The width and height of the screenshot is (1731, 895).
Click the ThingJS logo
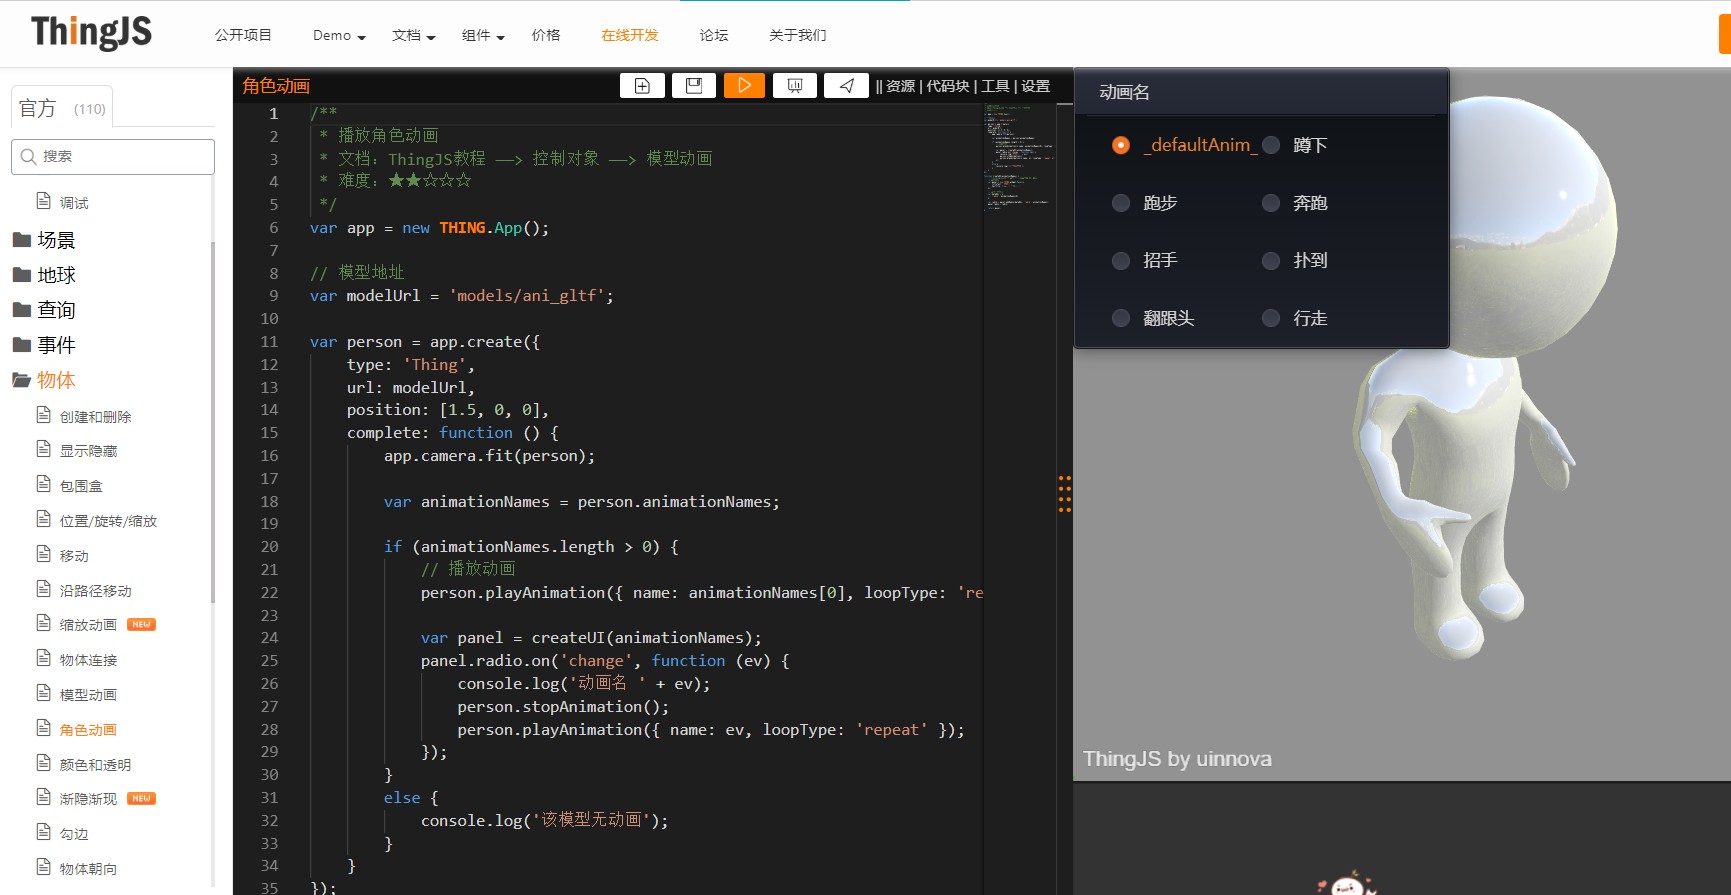tap(91, 33)
